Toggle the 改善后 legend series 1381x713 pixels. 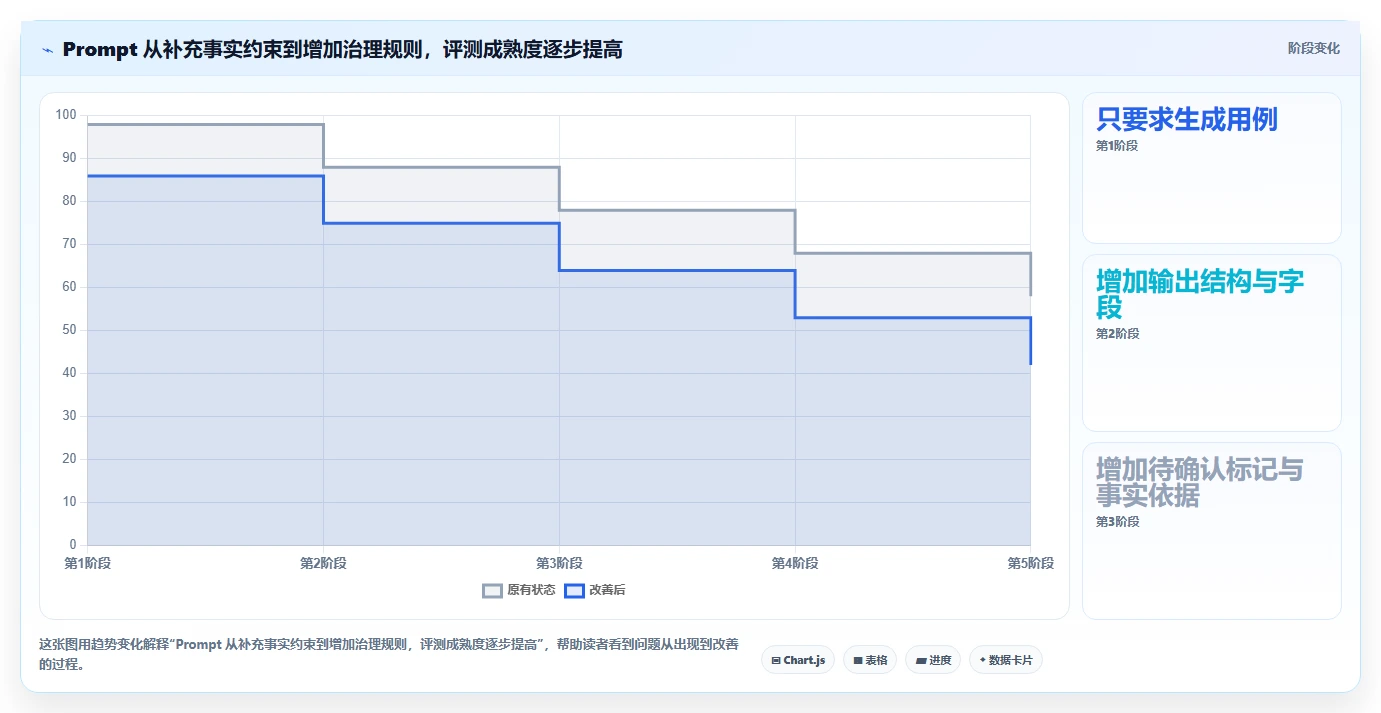coord(595,590)
